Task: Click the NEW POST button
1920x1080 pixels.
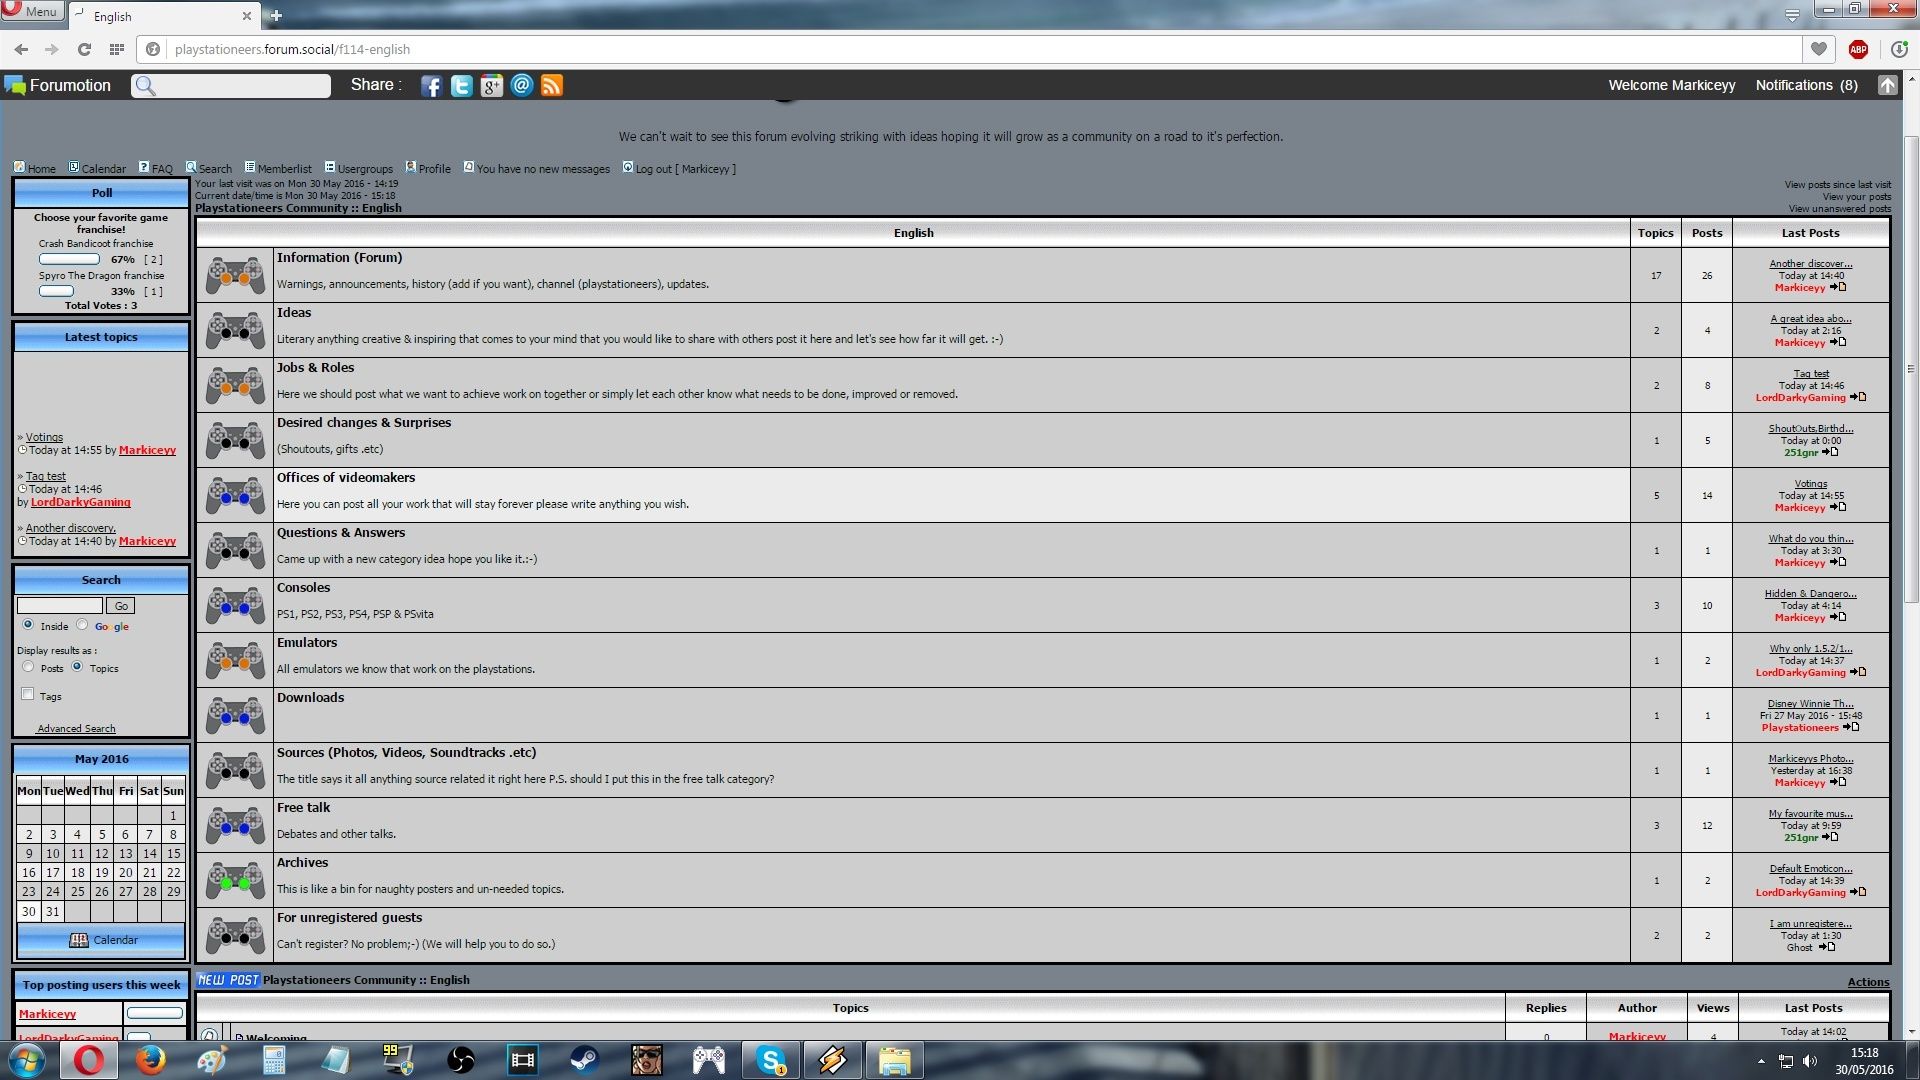Action: (228, 980)
